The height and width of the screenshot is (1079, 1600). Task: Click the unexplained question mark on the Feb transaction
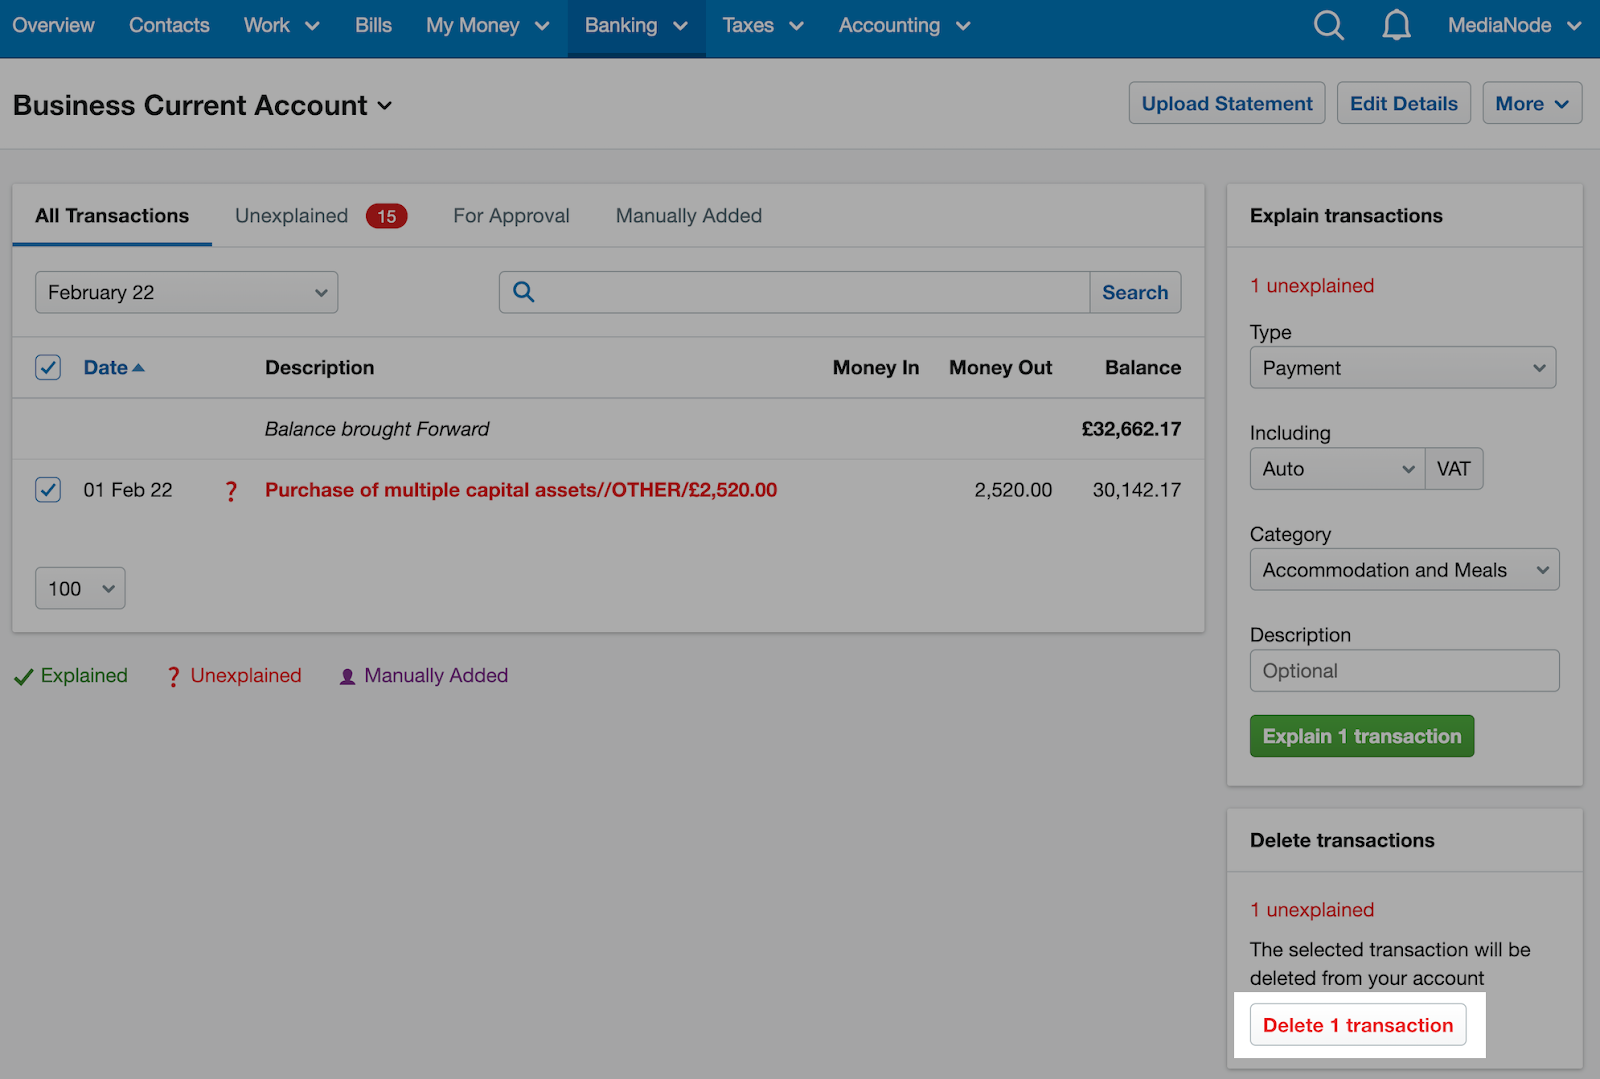(x=231, y=490)
